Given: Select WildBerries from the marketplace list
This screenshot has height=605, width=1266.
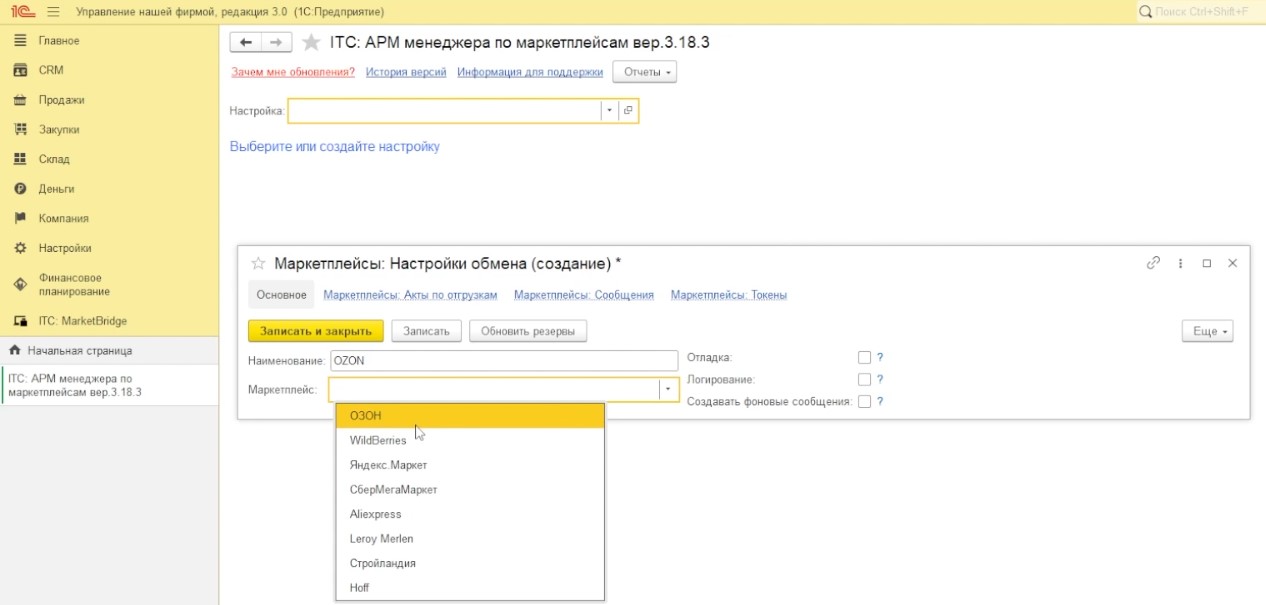Looking at the screenshot, I should [470, 440].
